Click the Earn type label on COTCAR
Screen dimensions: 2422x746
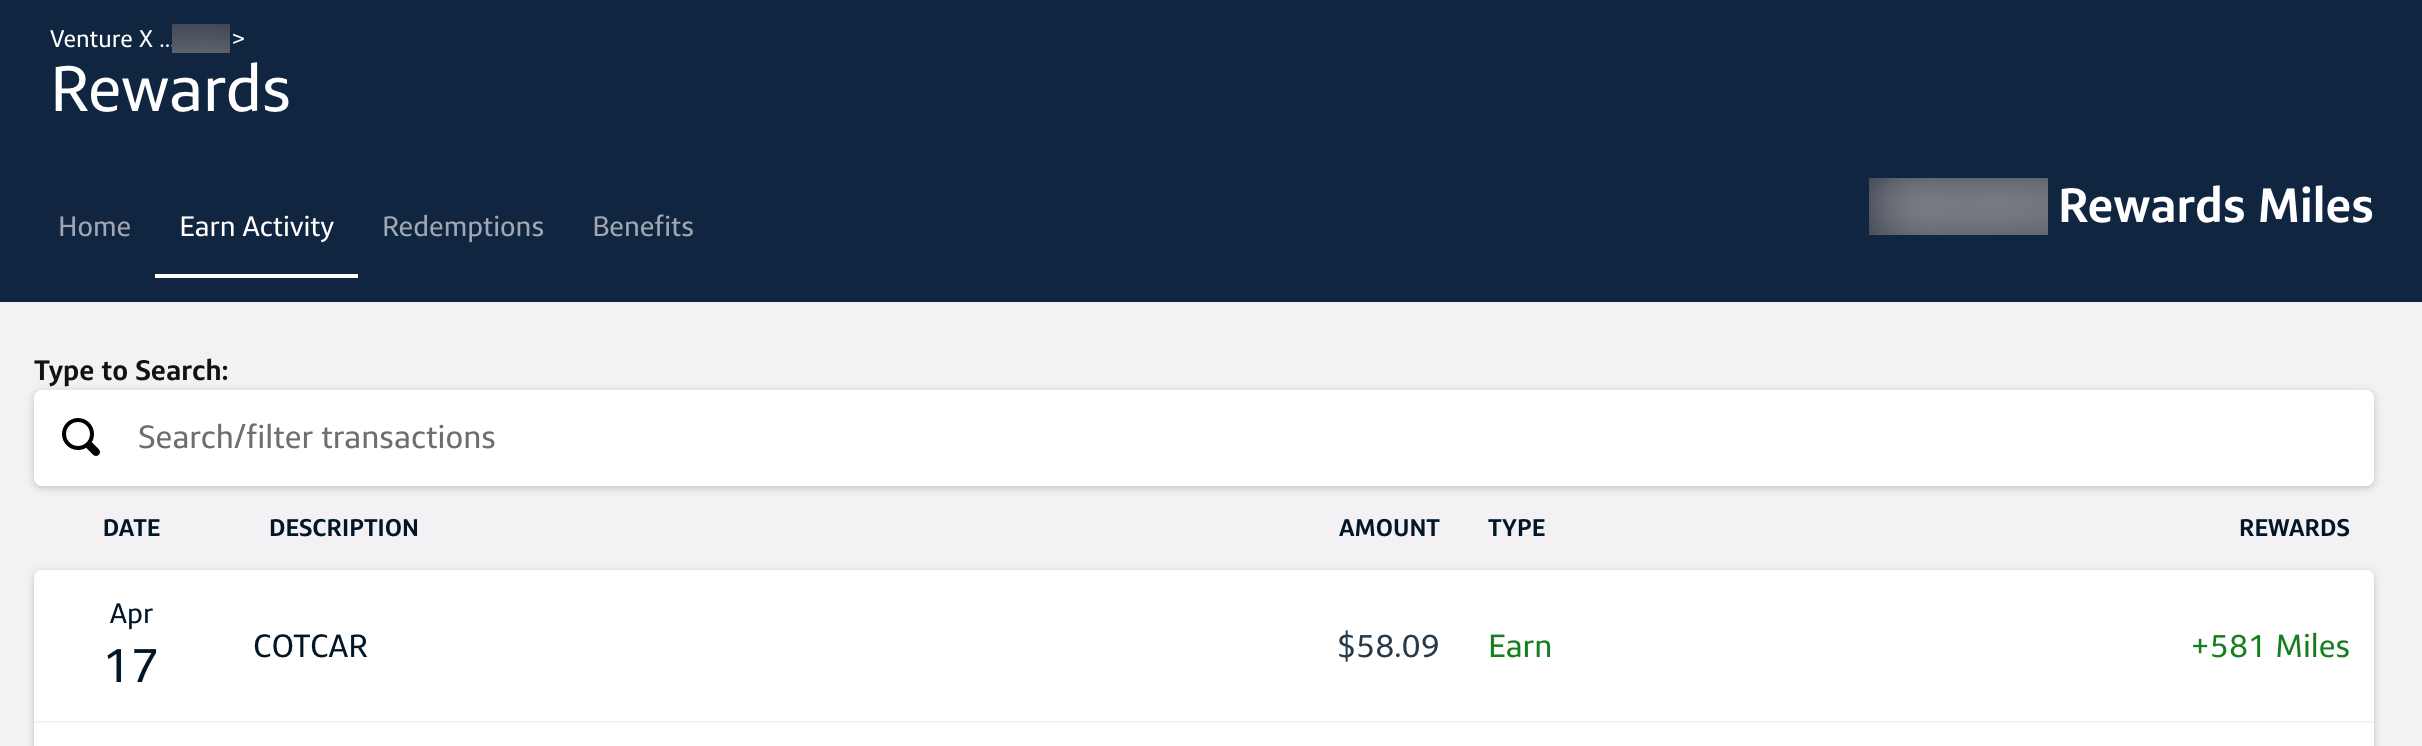(1520, 646)
